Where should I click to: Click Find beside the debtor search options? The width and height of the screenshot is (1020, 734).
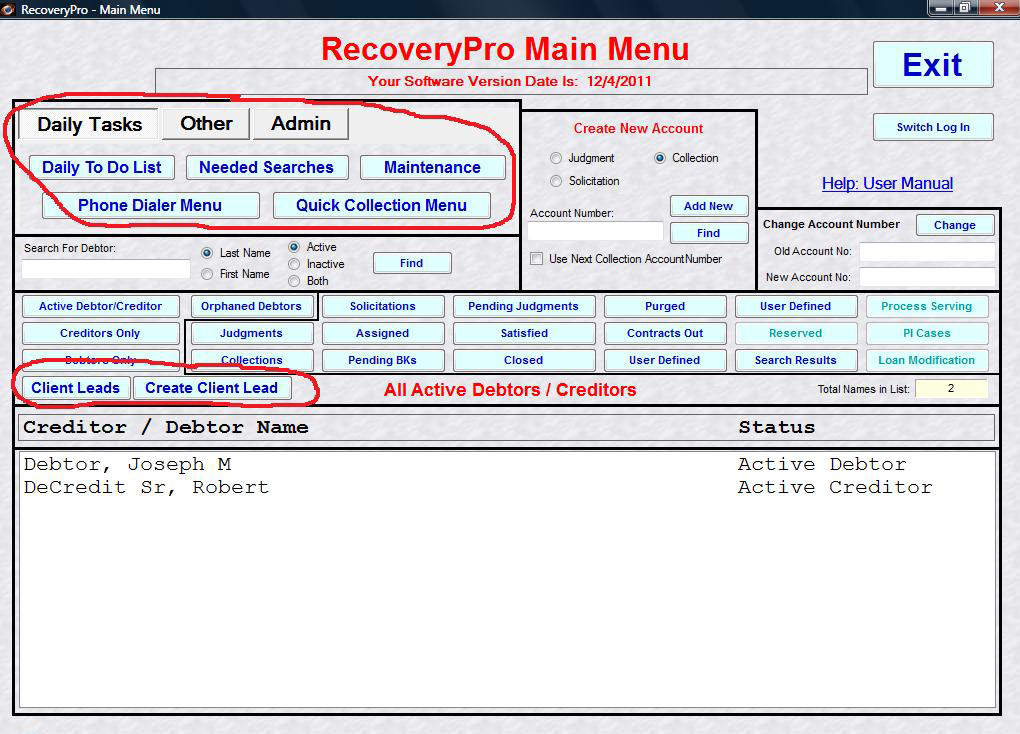click(x=412, y=263)
